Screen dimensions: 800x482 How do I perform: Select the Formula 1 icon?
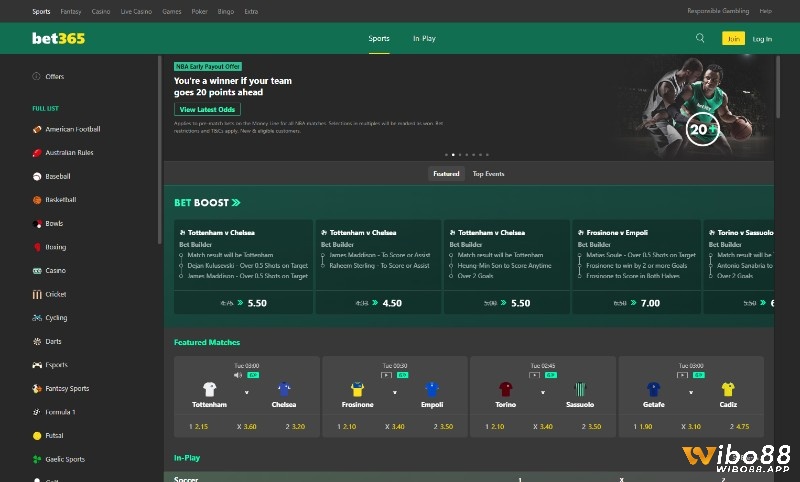coord(37,412)
